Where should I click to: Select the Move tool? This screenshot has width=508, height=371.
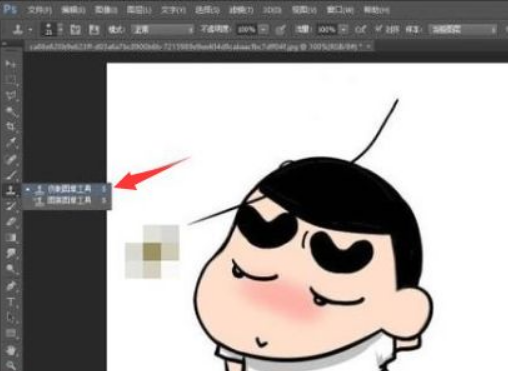(x=10, y=63)
